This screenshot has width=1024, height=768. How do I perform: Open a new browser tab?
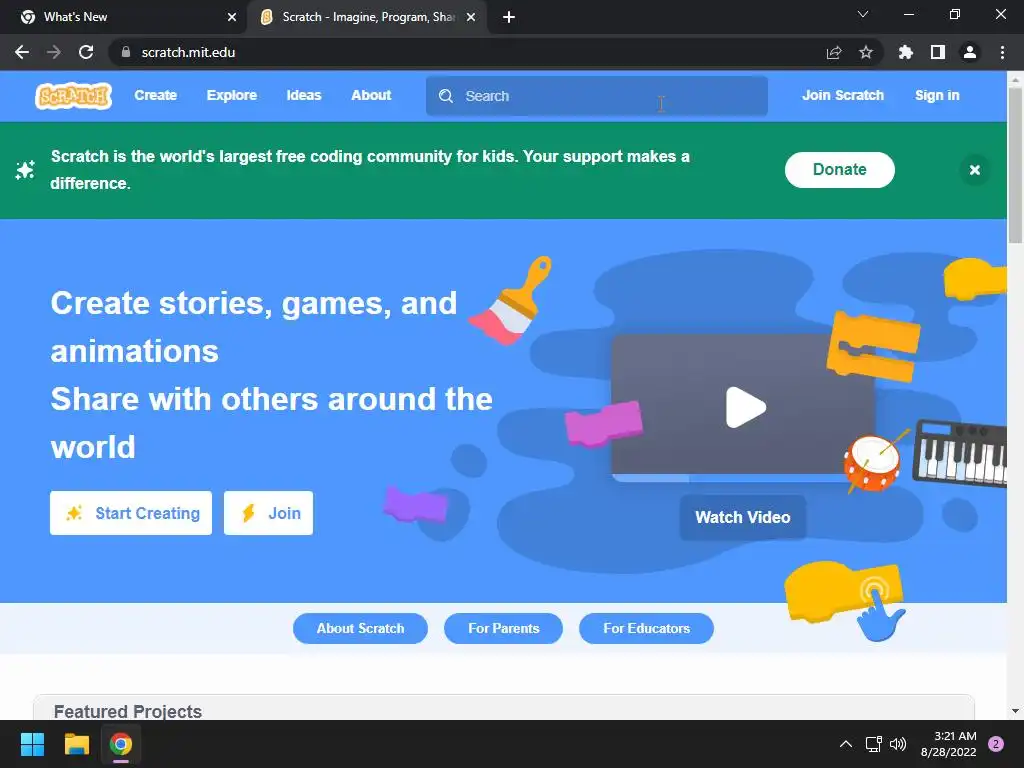509,18
